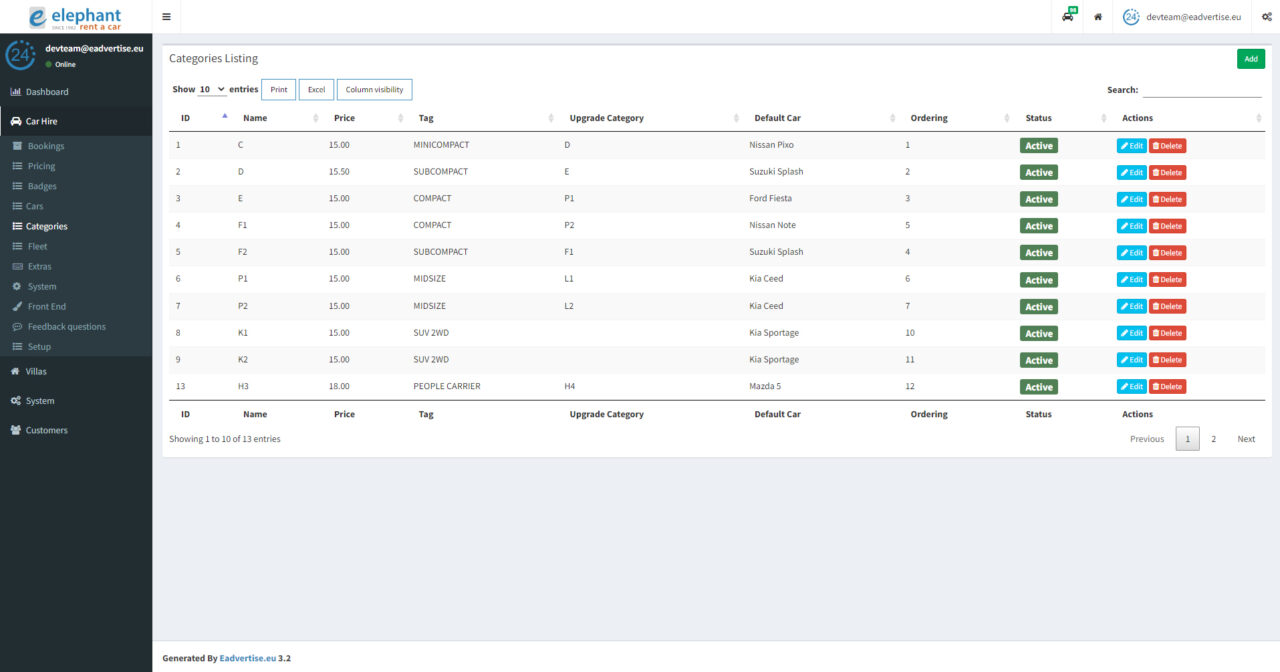Go to Dashboard in sidebar
1280x672 pixels.
[46, 92]
